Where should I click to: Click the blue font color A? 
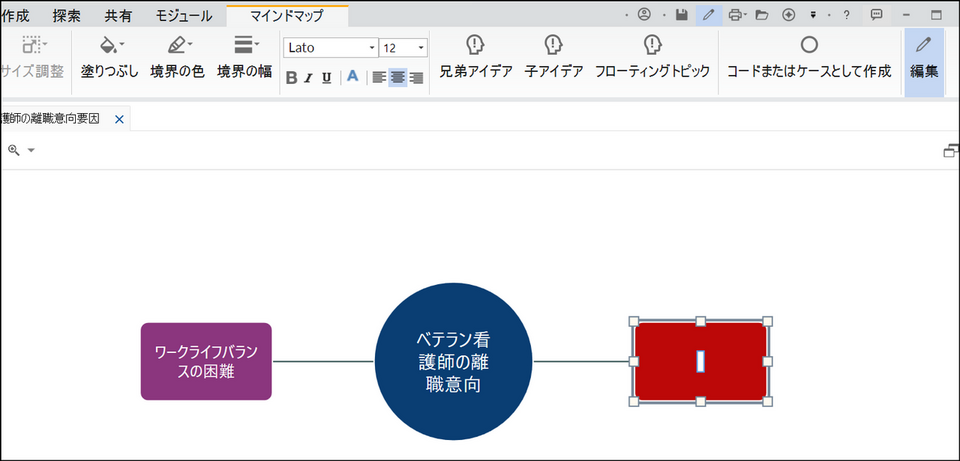coord(352,77)
